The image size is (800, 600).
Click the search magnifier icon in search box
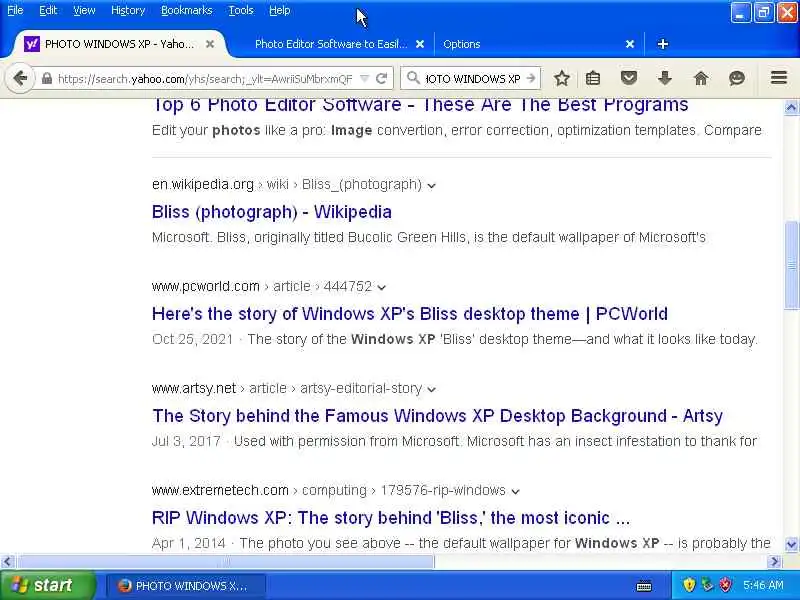click(x=413, y=78)
